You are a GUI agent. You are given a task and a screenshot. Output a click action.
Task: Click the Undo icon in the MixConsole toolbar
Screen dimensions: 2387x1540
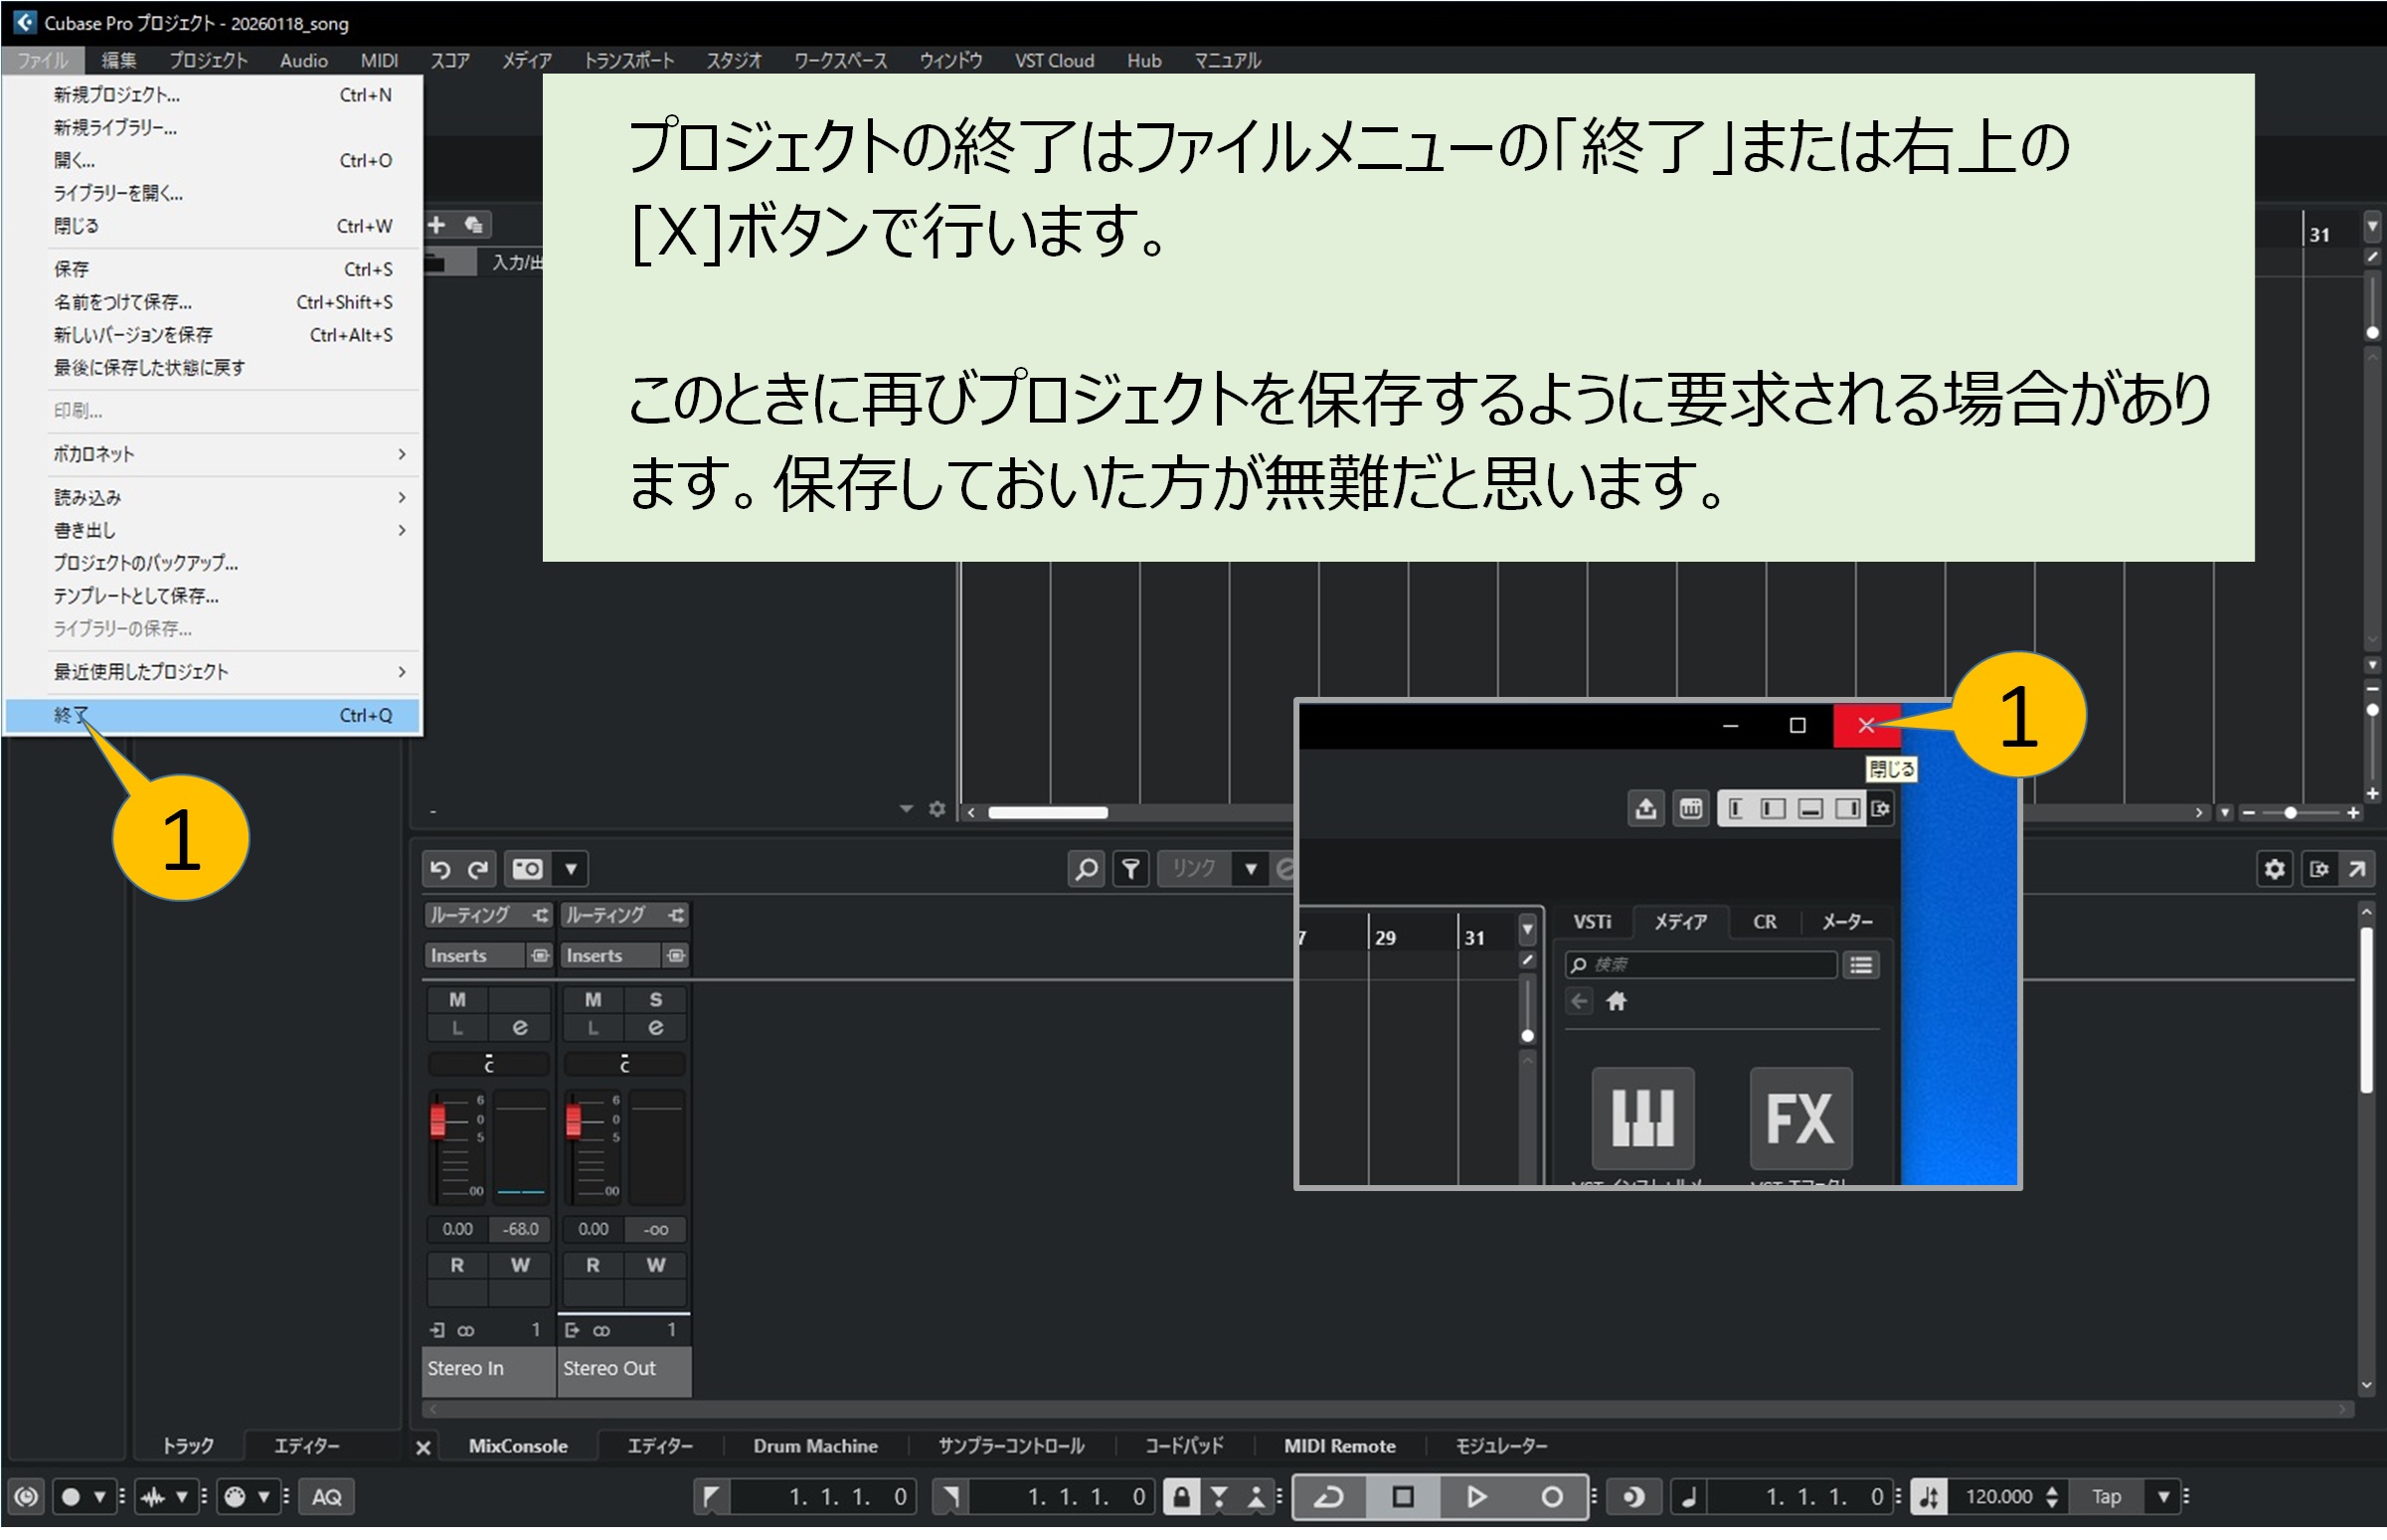(440, 868)
